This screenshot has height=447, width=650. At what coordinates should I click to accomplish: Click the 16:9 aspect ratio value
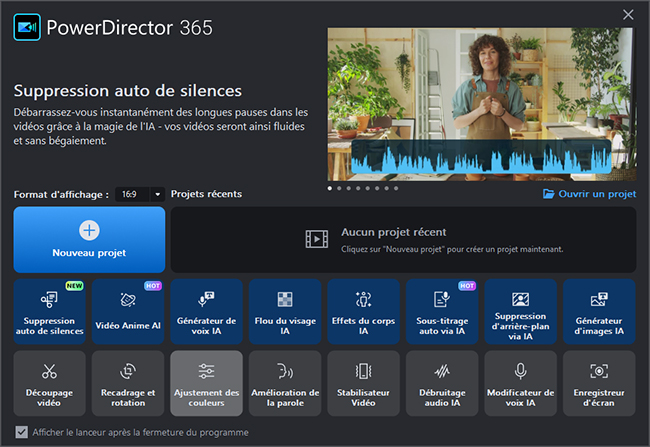pyautogui.click(x=129, y=194)
